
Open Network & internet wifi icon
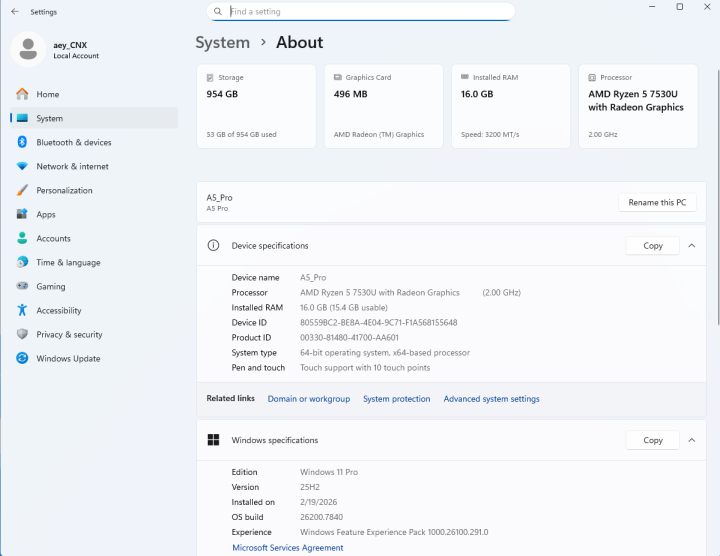coord(22,166)
